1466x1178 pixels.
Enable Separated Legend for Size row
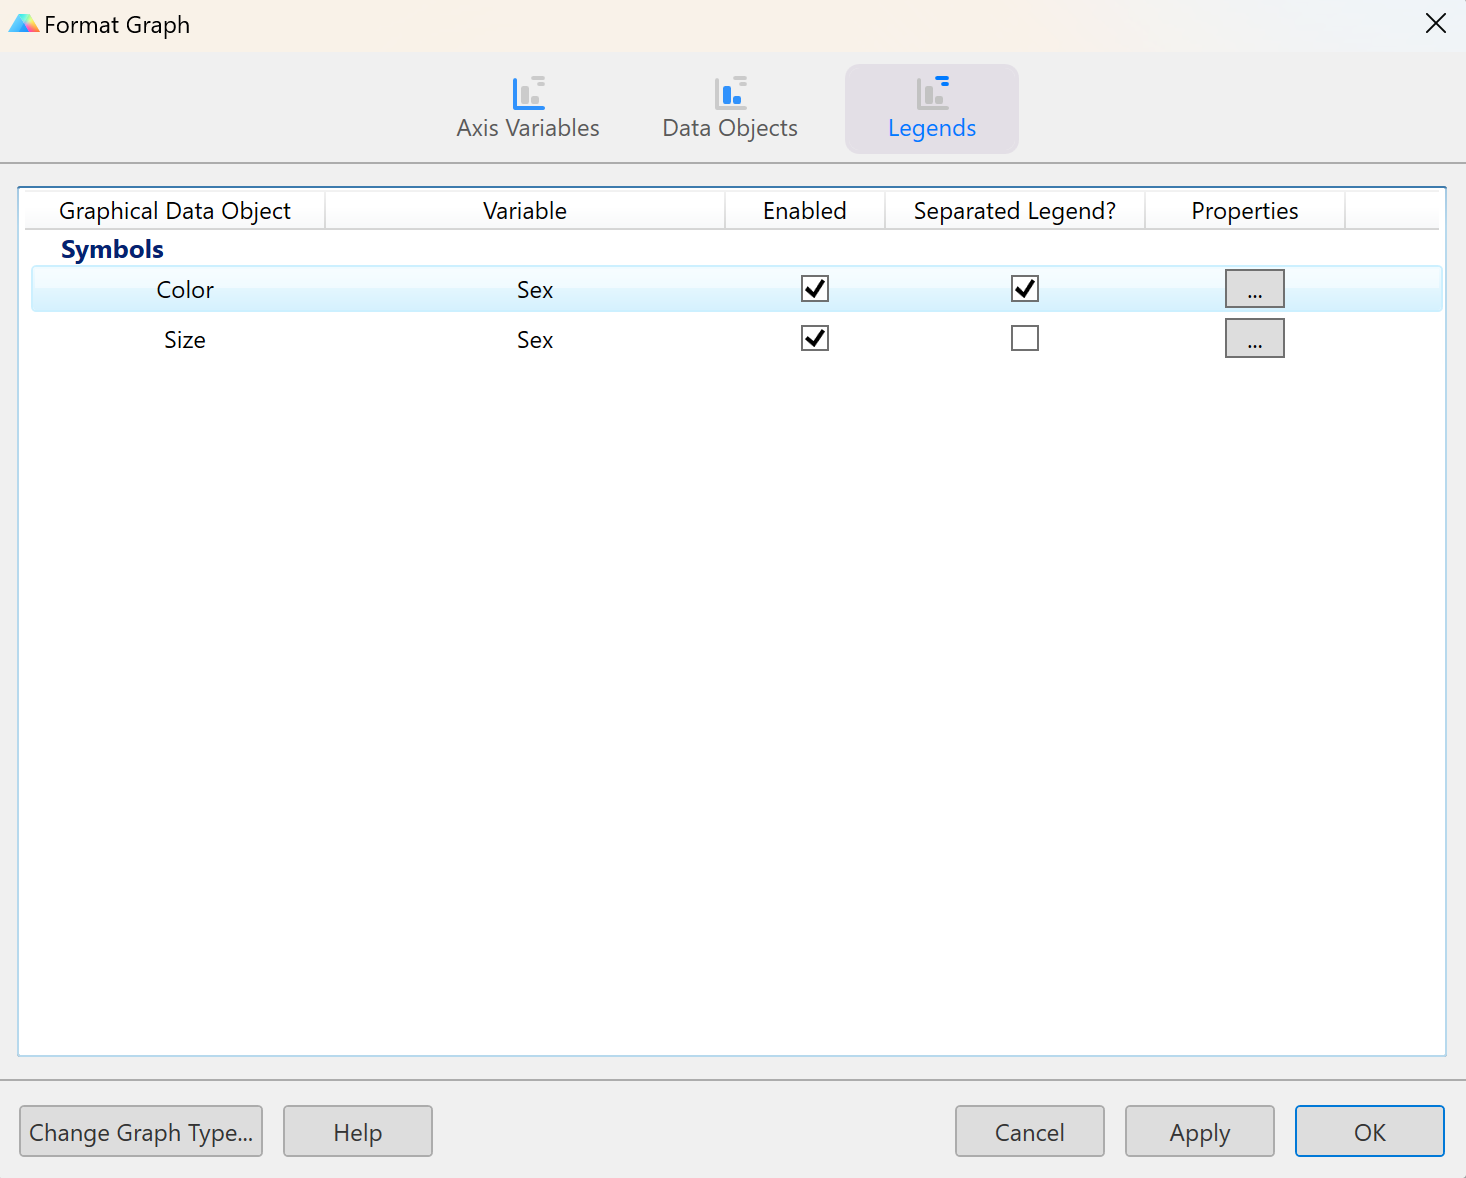[1025, 339]
